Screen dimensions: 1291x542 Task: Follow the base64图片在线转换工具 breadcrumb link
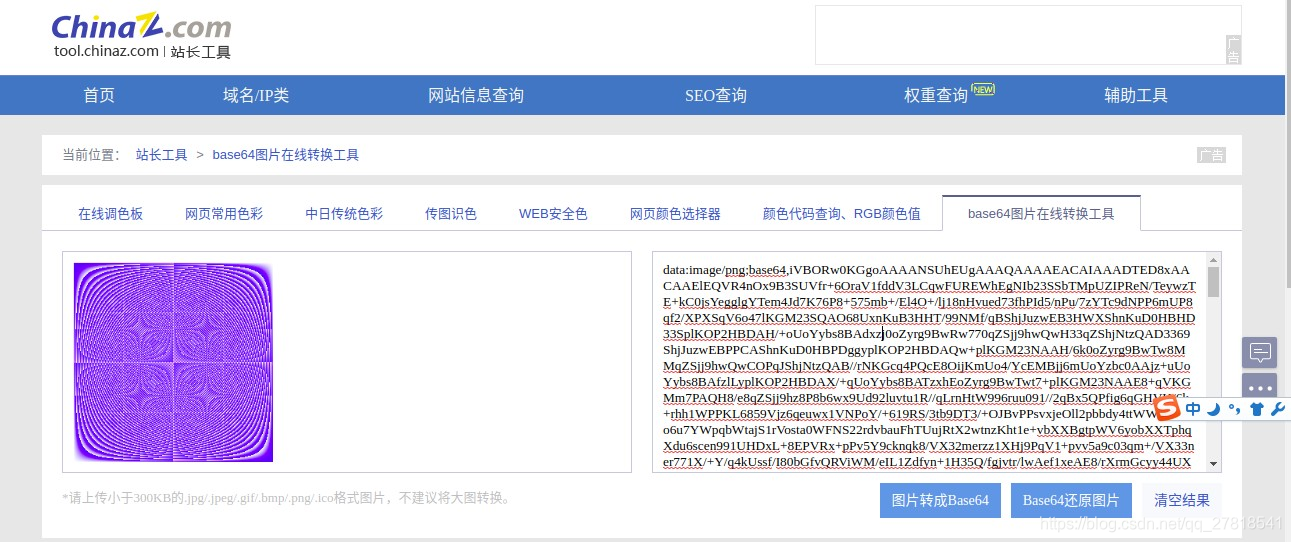(286, 155)
